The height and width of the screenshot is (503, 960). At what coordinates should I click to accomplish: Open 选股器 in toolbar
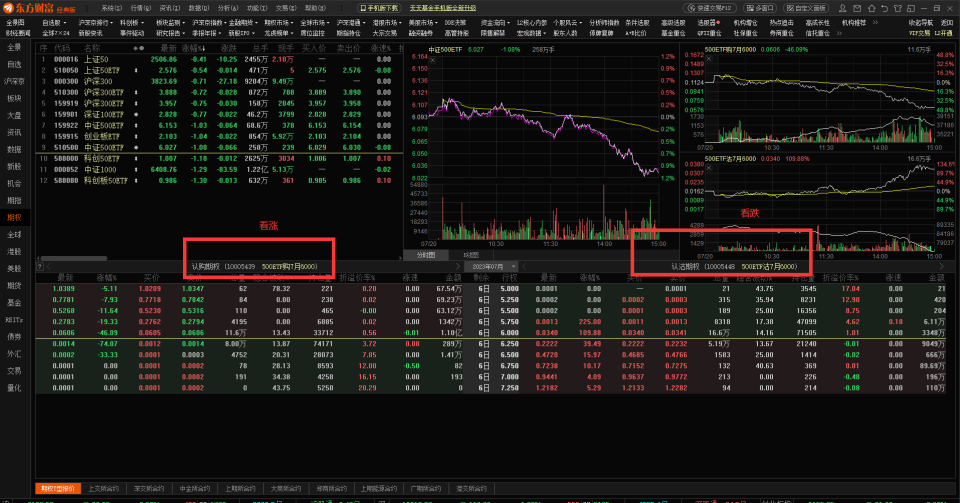coord(708,23)
